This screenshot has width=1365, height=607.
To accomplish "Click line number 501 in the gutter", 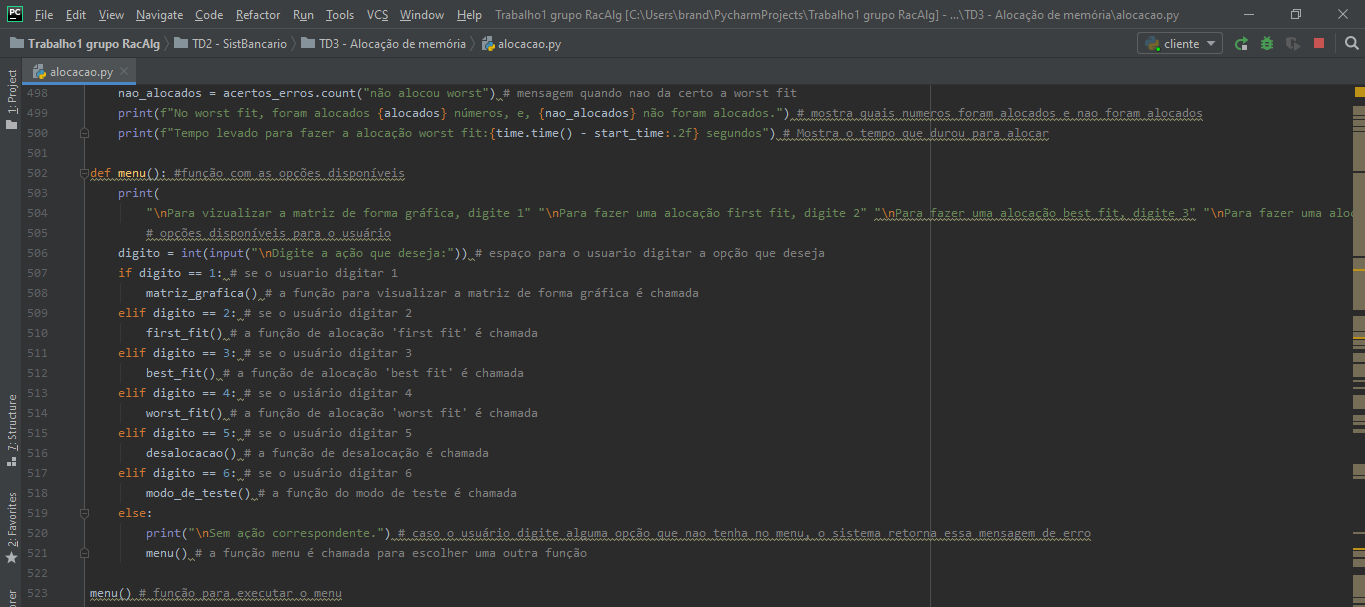I will click(x=37, y=153).
